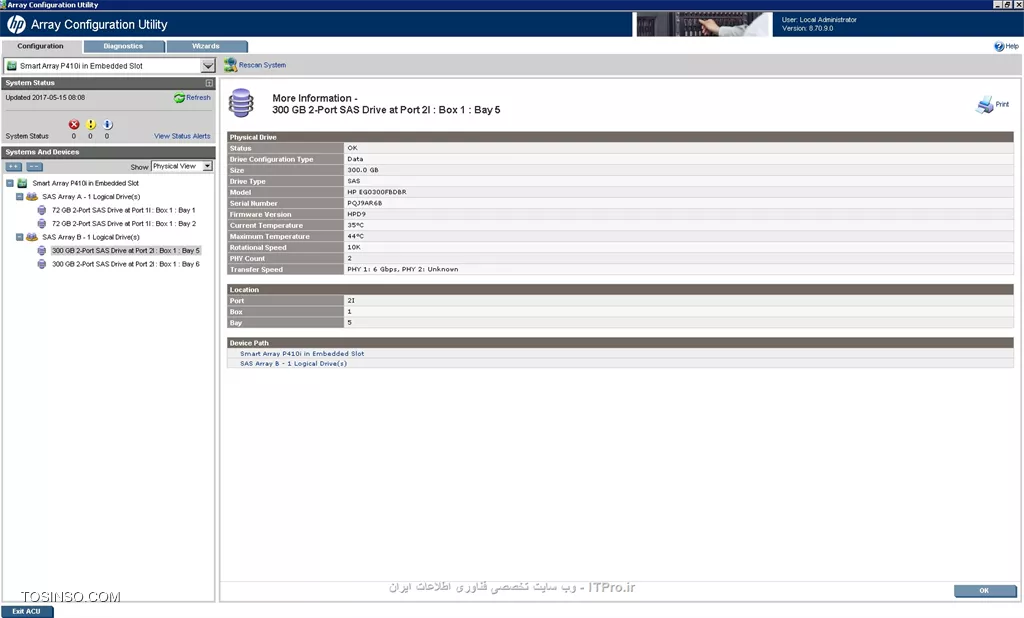
Task: Select 300 GB SAS Drive Bay 6
Action: click(126, 264)
